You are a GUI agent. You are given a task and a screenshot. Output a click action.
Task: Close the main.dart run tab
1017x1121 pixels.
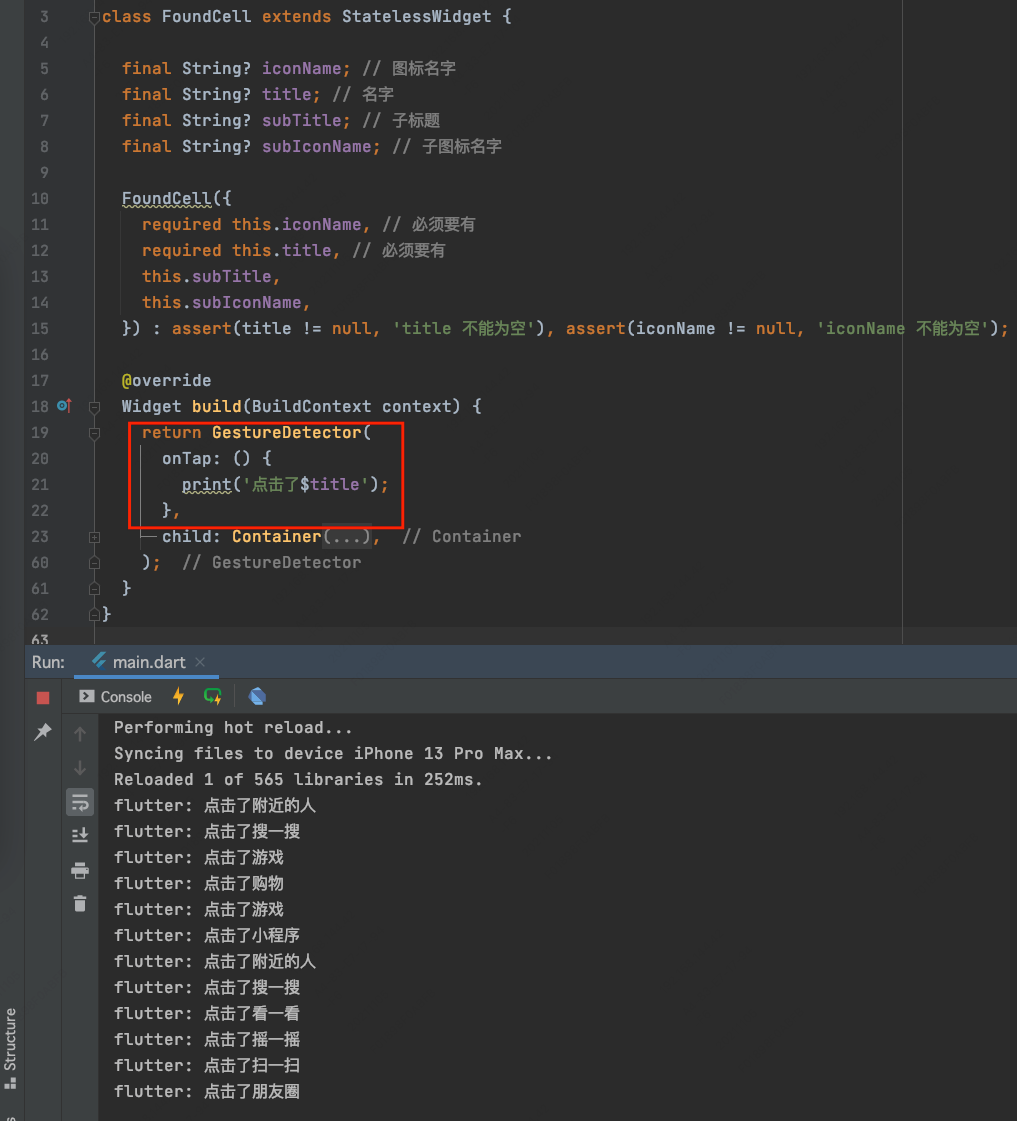coord(200,662)
